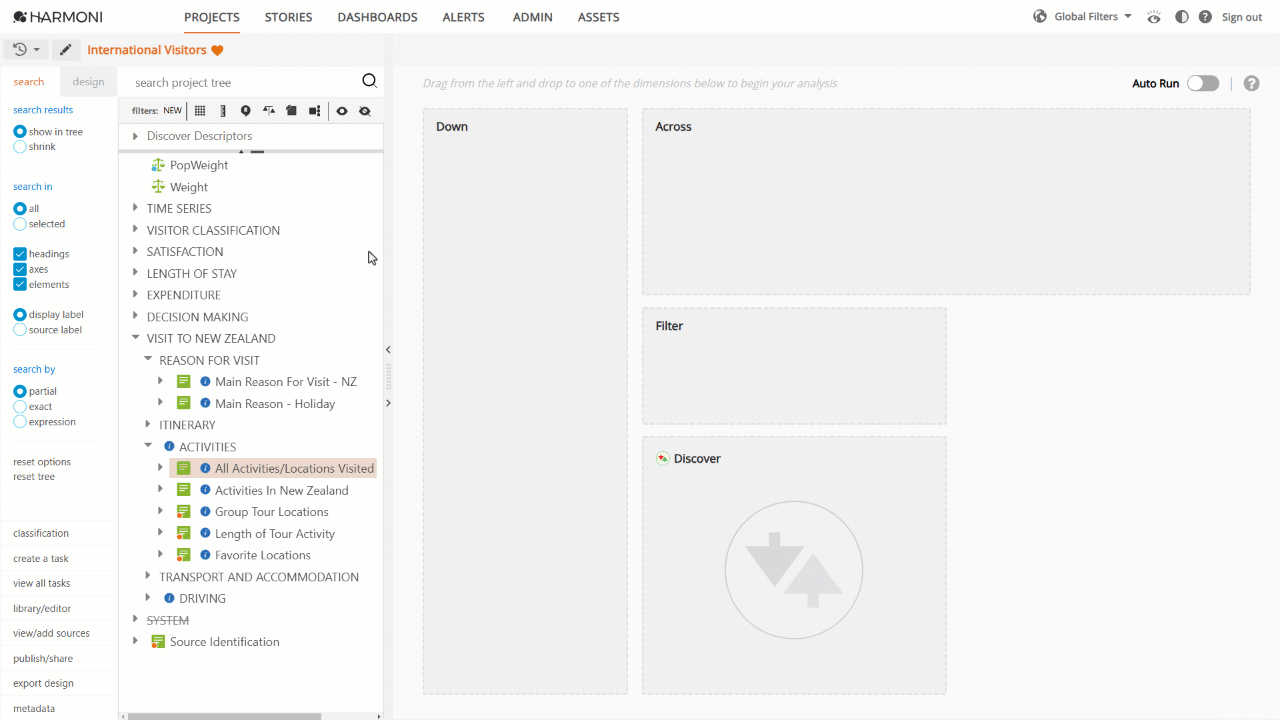Image resolution: width=1280 pixels, height=720 pixels.
Task: Click expand-right arrow on panel splitter
Action: click(x=388, y=403)
